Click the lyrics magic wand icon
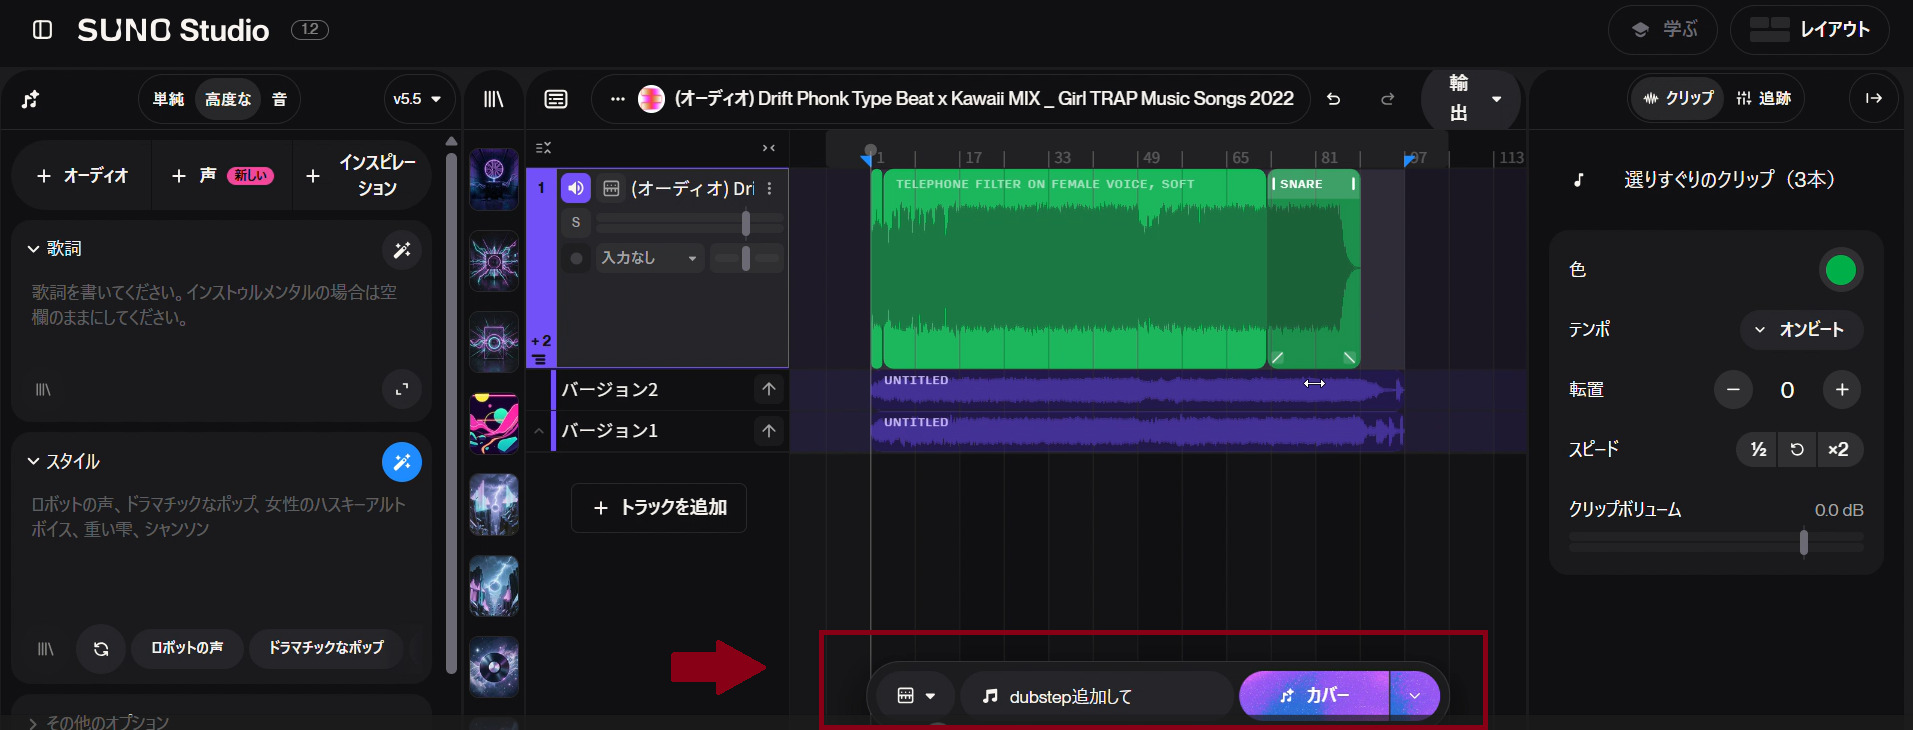 point(402,250)
